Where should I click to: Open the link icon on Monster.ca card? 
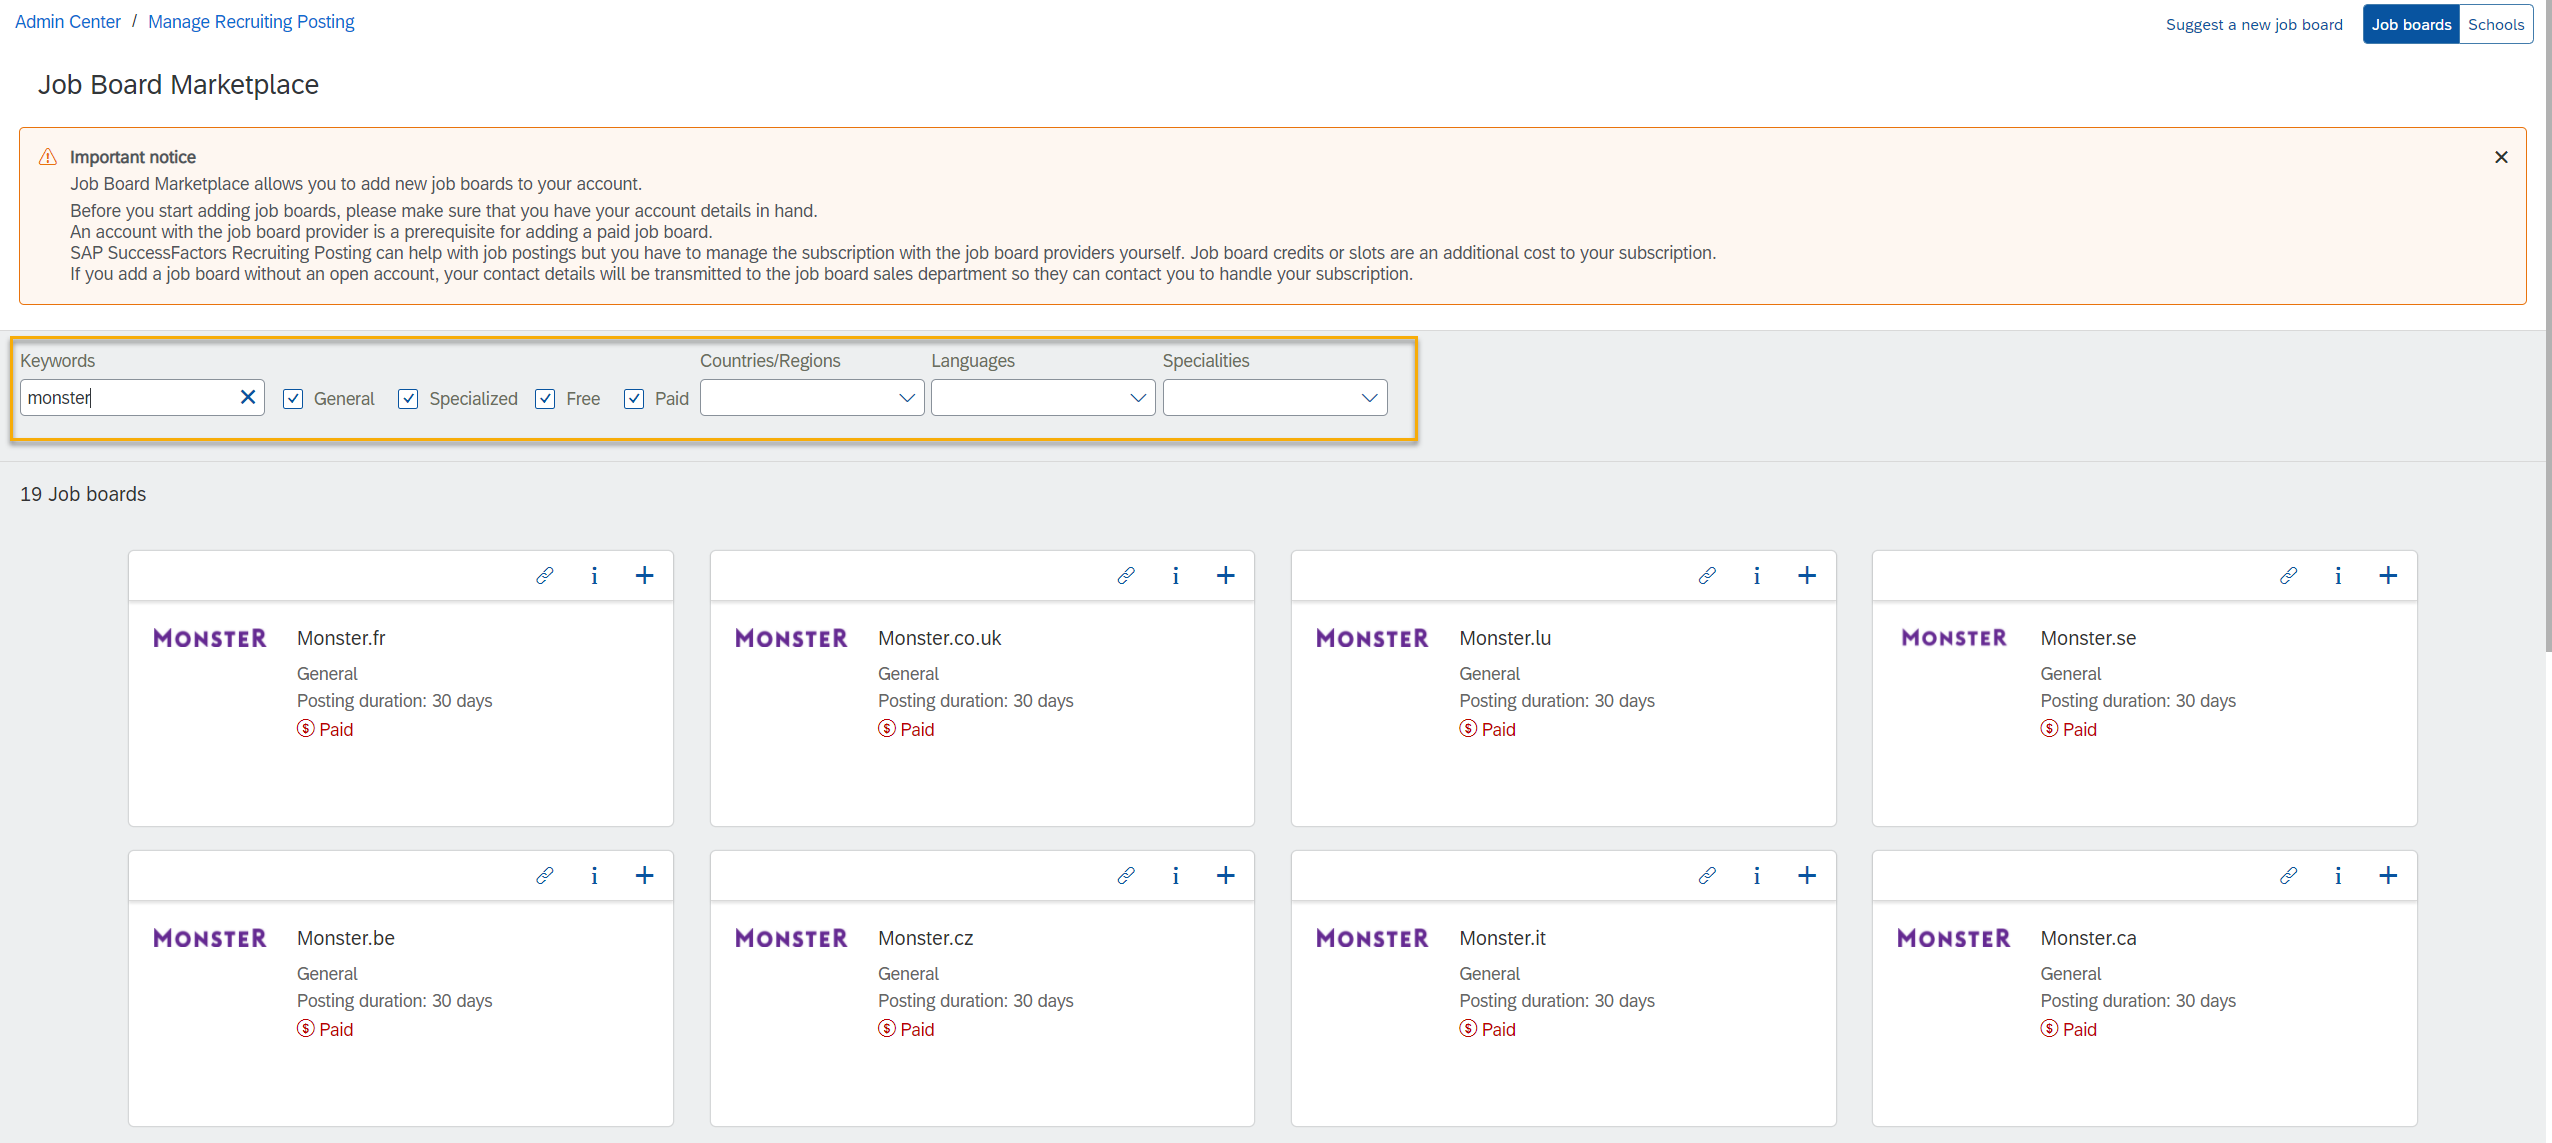click(2288, 875)
